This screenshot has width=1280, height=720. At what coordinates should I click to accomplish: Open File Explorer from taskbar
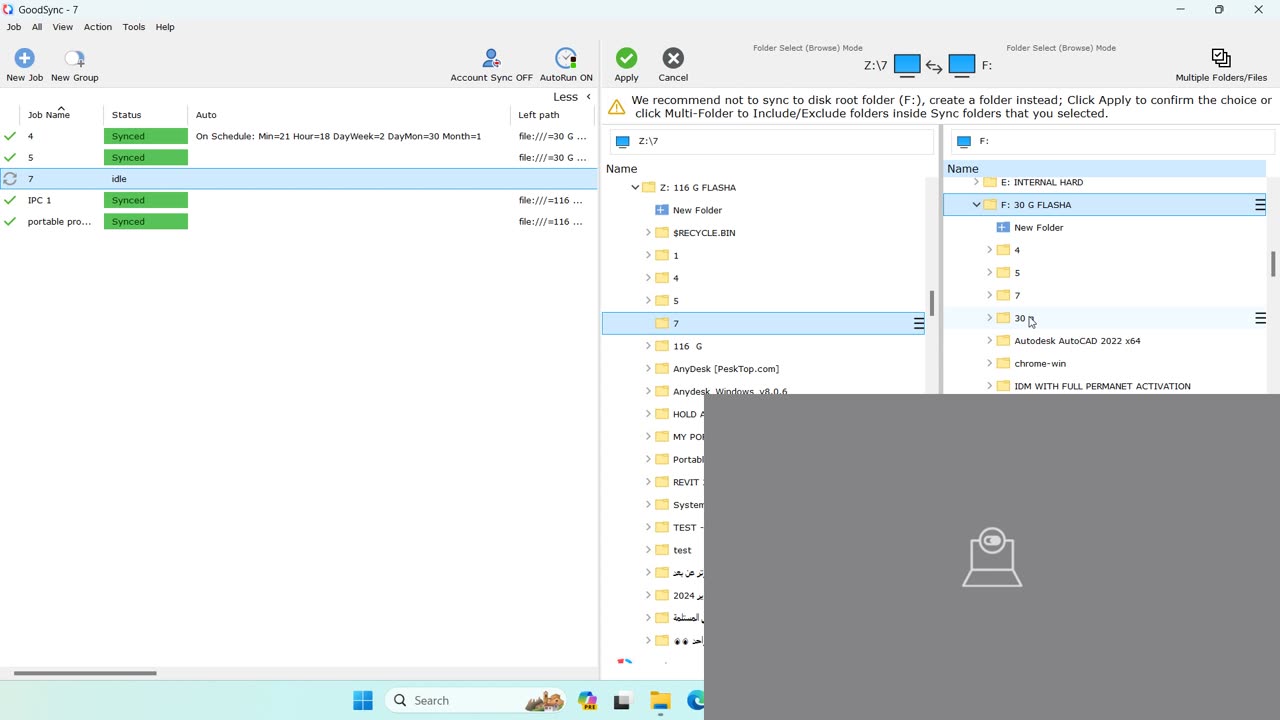tap(660, 700)
